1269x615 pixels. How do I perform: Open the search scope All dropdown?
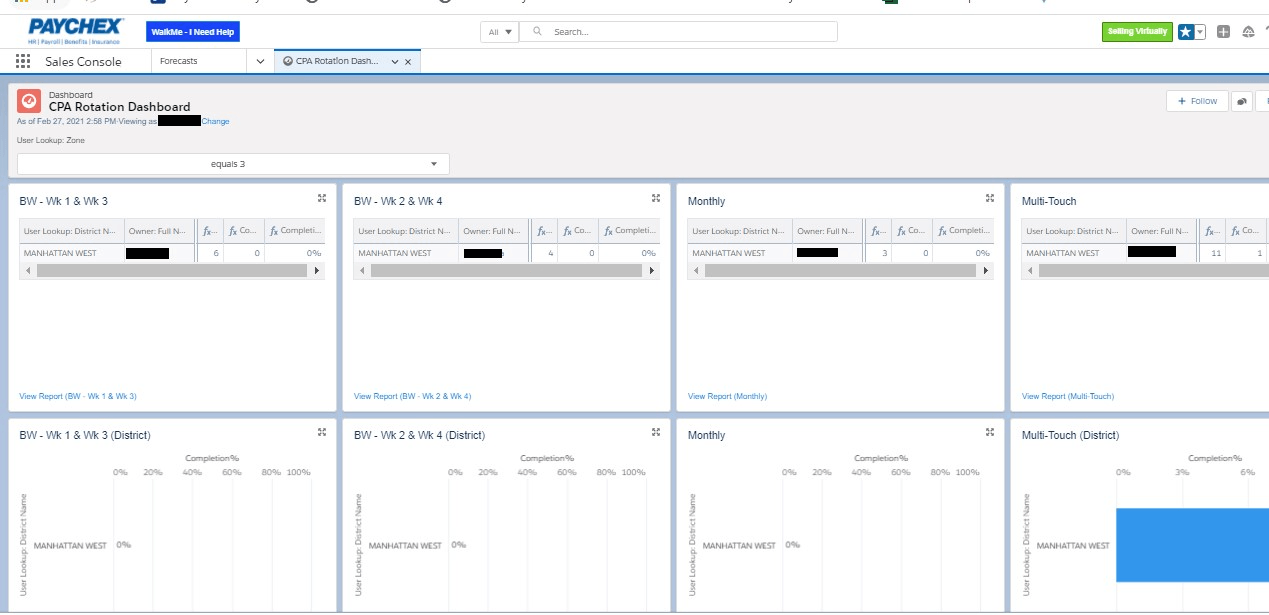click(500, 32)
